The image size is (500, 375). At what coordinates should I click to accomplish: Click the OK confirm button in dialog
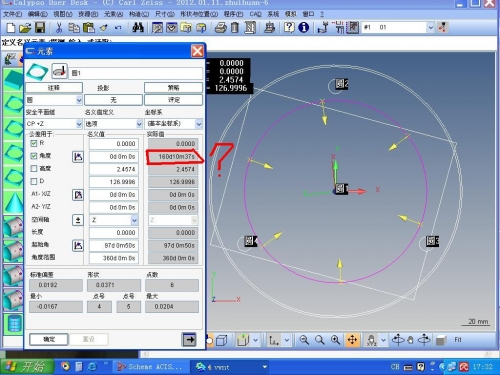point(49,339)
